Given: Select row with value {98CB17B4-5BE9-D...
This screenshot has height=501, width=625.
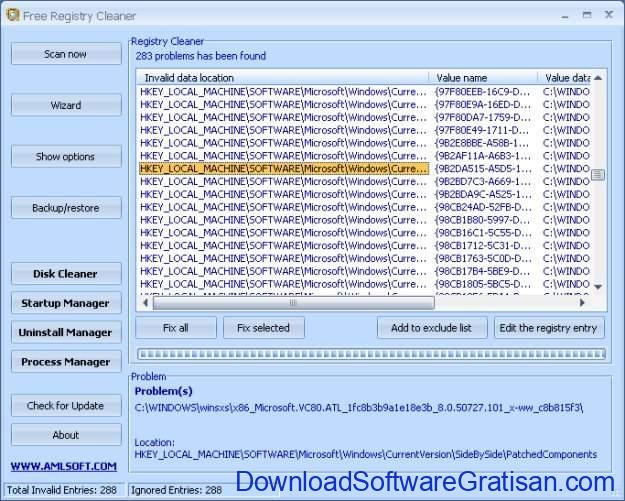Looking at the screenshot, I should coord(365,271).
